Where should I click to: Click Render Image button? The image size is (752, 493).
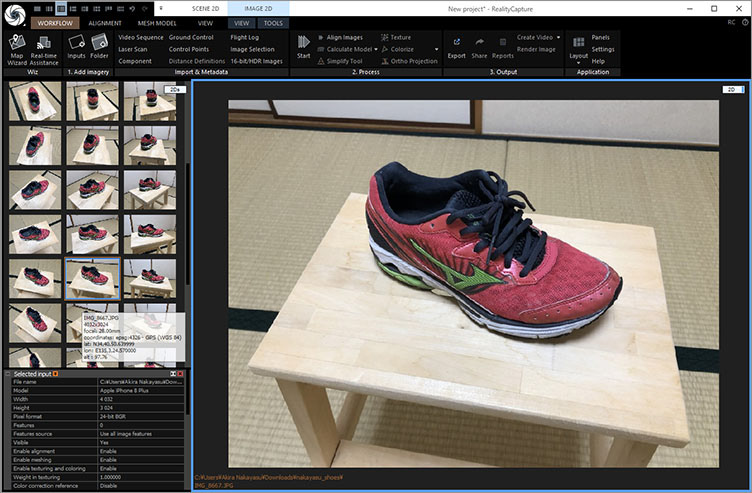pos(536,49)
